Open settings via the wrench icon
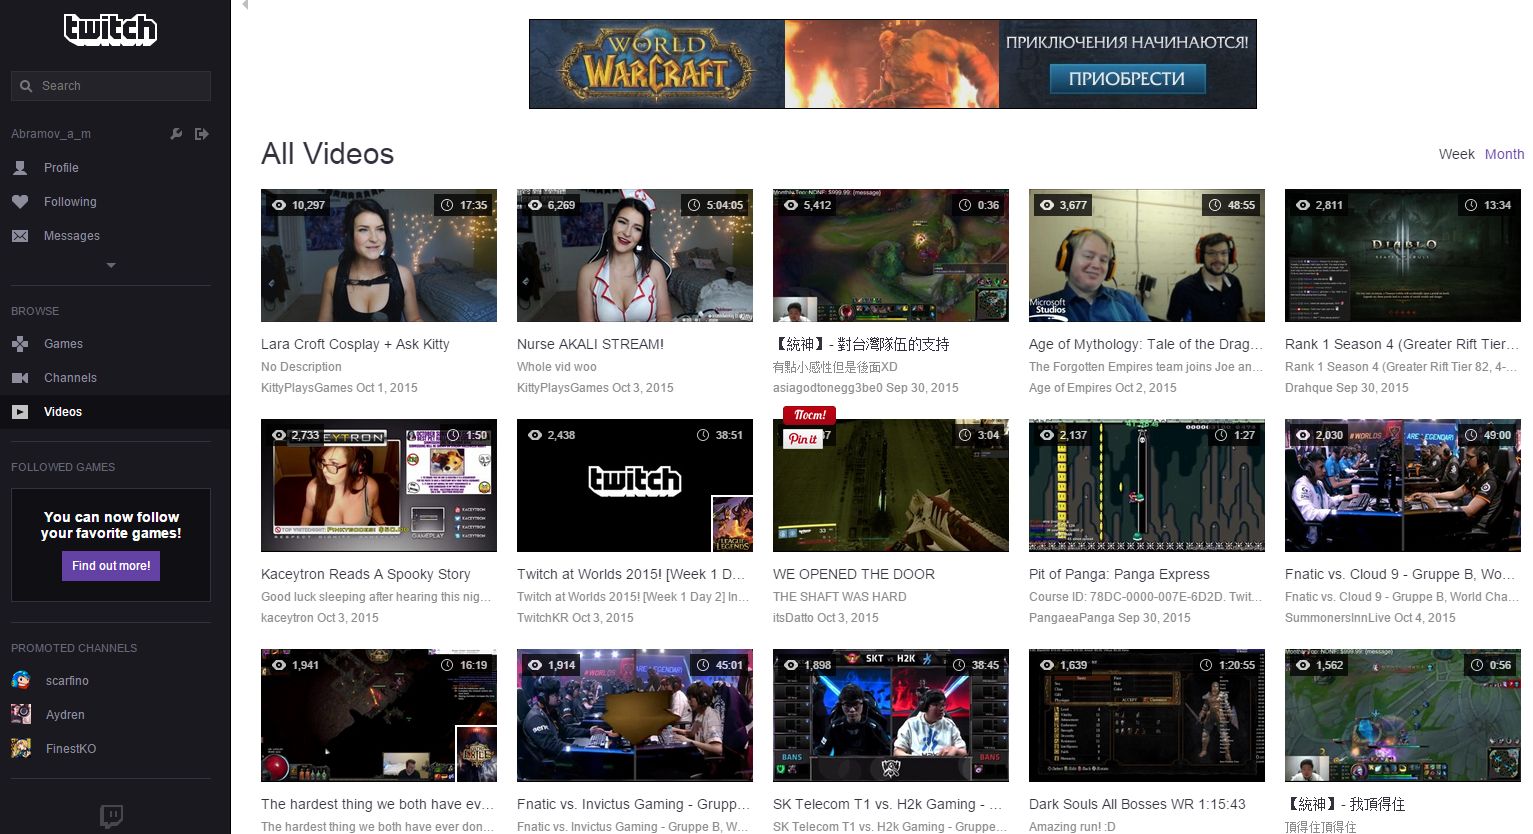1533x834 pixels. coord(176,134)
